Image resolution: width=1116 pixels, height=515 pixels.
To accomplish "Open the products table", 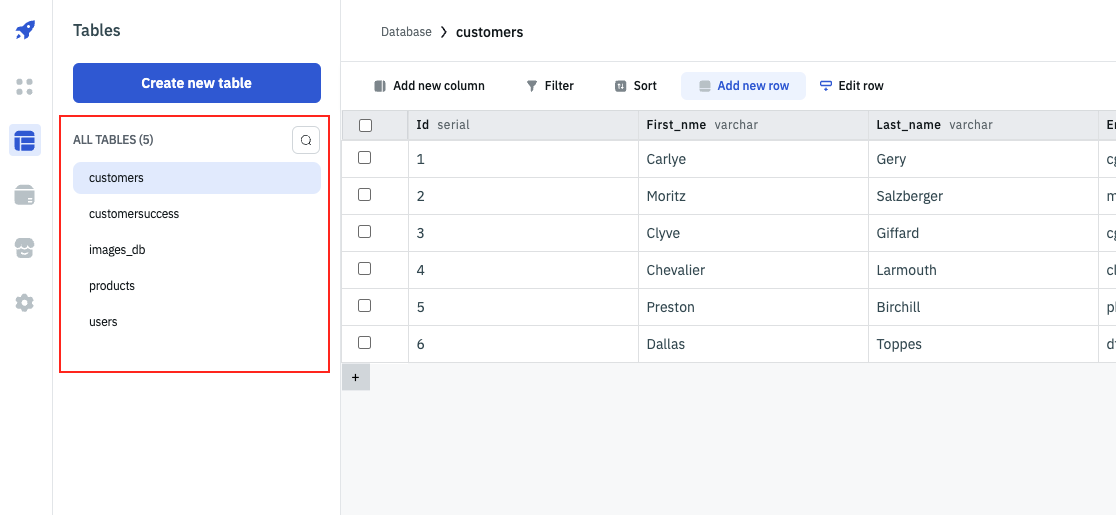I will [112, 286].
